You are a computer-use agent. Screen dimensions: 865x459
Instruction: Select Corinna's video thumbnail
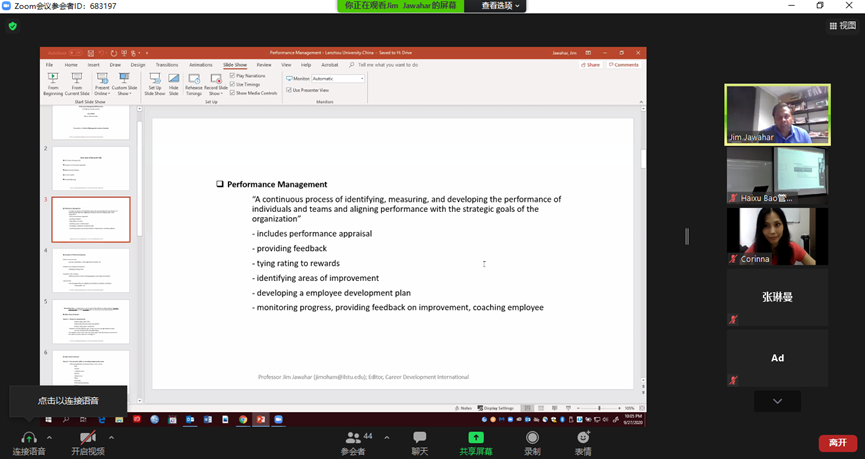[777, 236]
